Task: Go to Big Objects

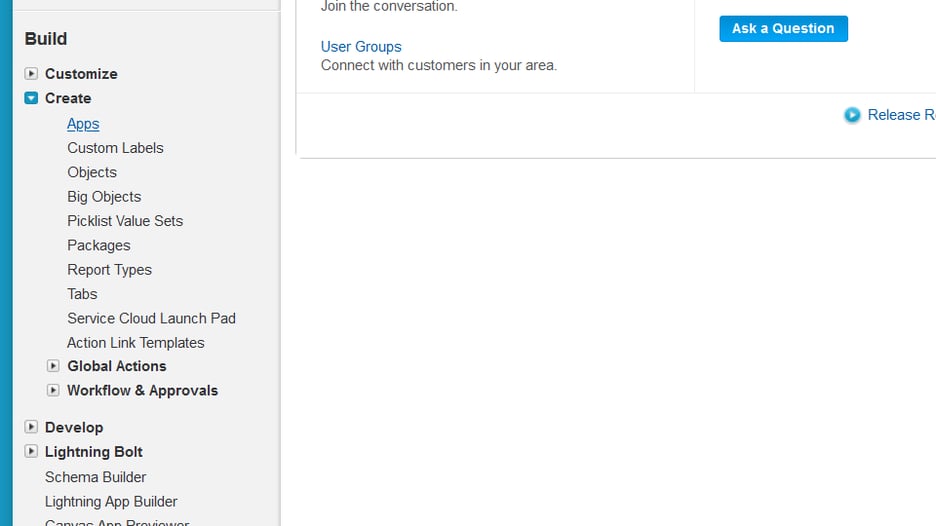Action: pyautogui.click(x=104, y=197)
